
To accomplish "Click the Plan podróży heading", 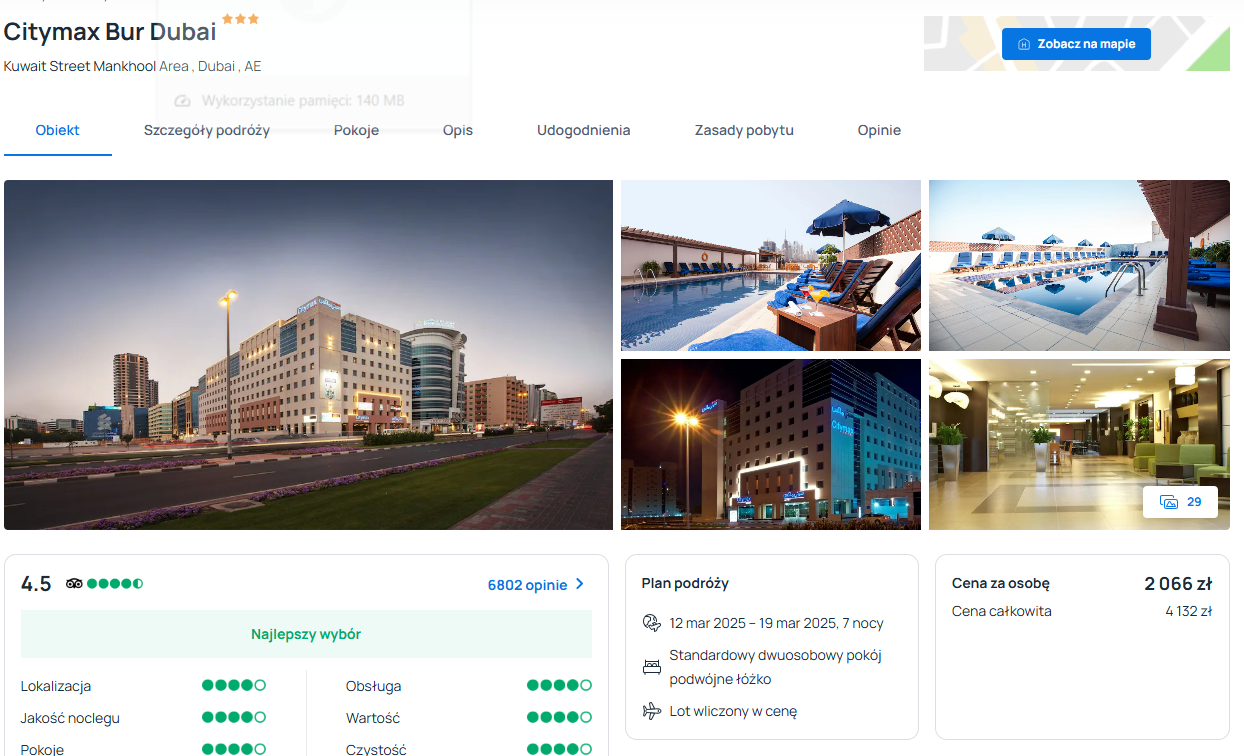I will click(x=685, y=583).
